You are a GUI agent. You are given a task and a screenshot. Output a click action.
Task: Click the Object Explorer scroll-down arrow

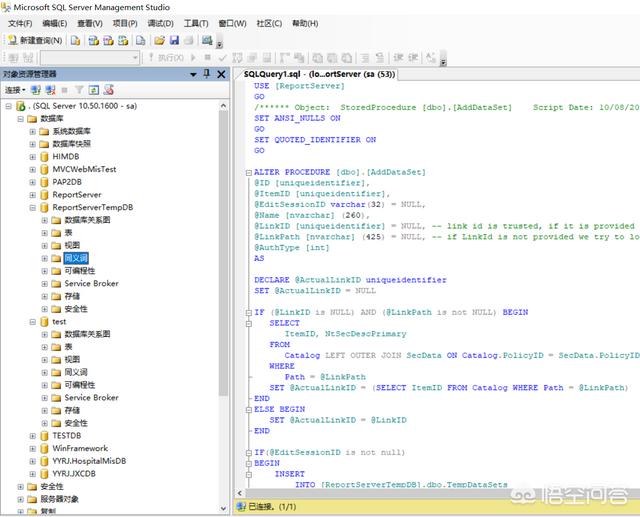(223, 508)
